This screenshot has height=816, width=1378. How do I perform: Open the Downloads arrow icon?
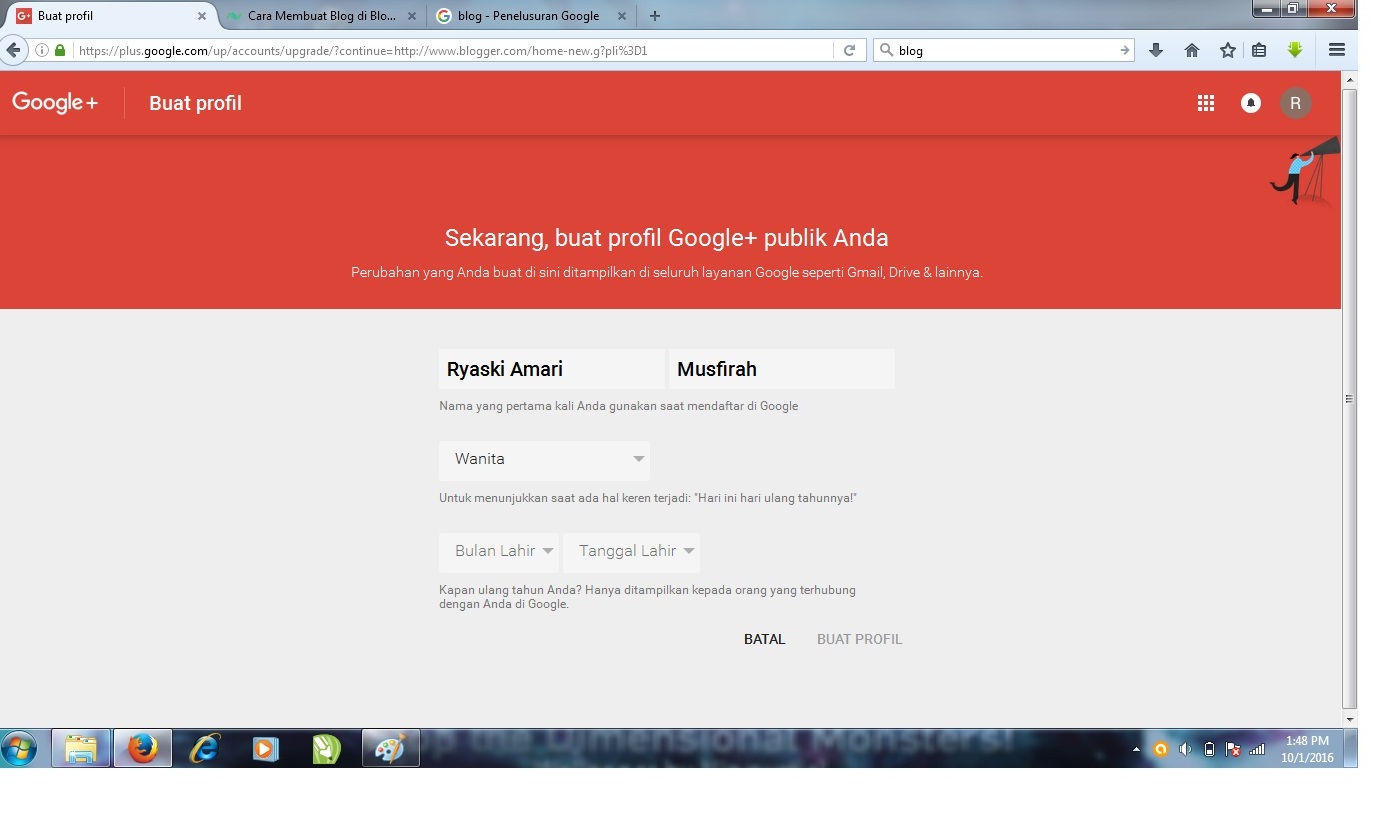[1156, 50]
